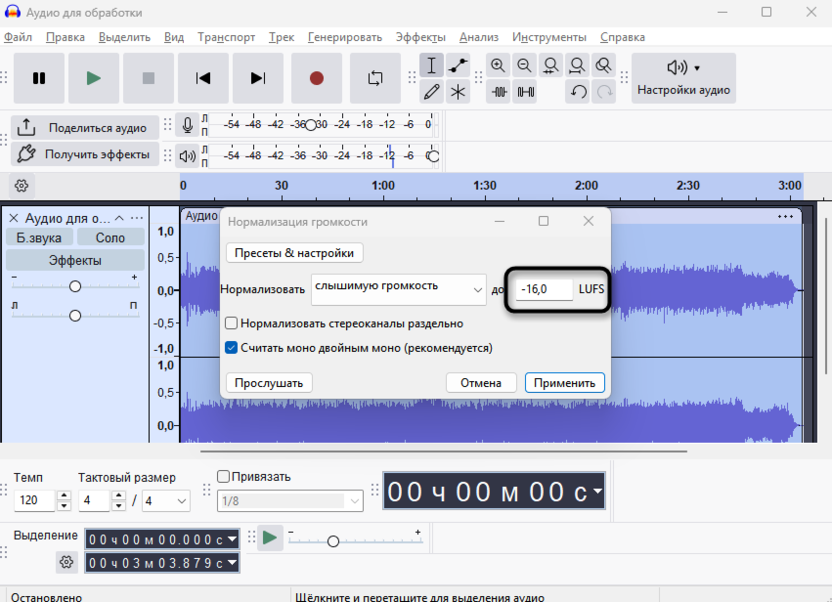Uncheck 'Считать моно двойным моно'
The width and height of the screenshot is (832, 602).
pos(231,347)
